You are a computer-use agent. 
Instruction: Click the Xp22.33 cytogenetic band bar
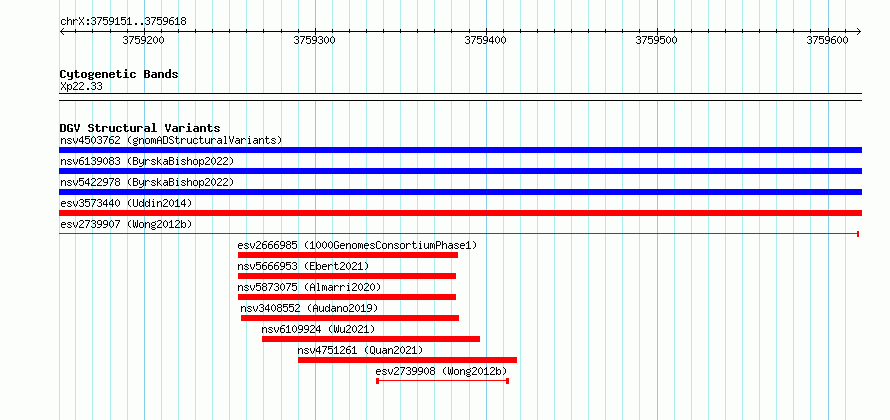point(460,97)
